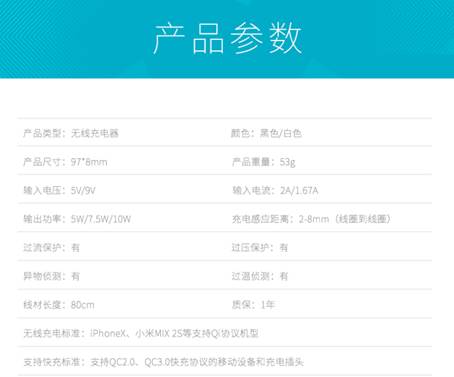Click the 产品重量 53g value
This screenshot has height=377, width=454.
click(264, 162)
